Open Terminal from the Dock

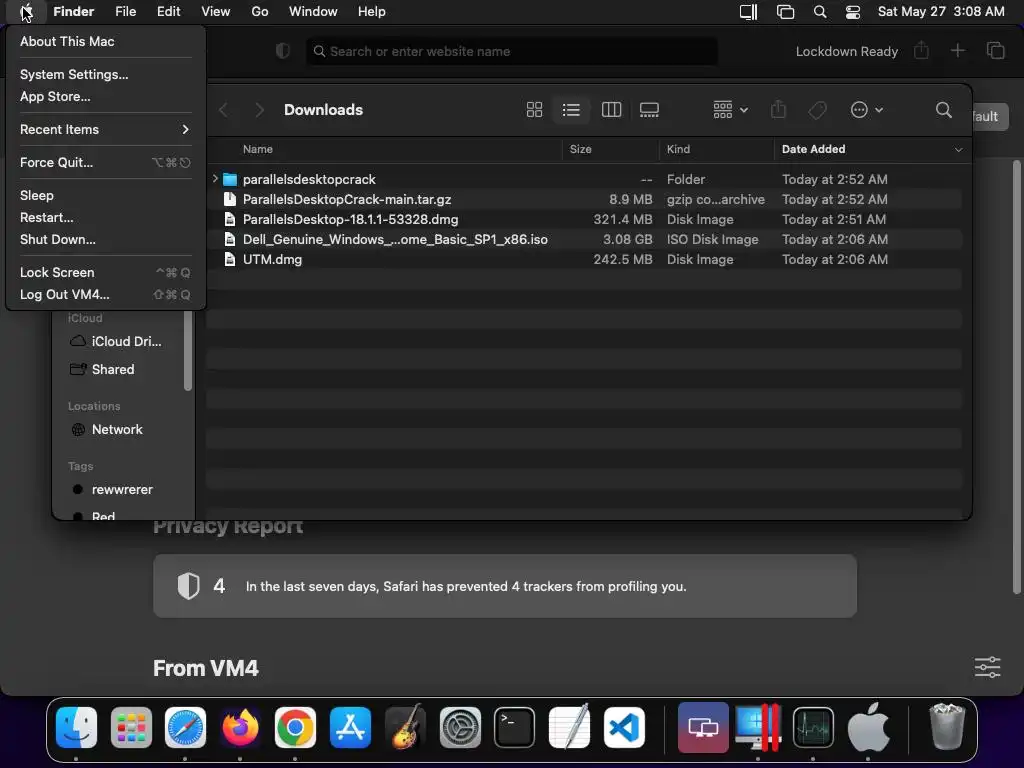pyautogui.click(x=515, y=728)
